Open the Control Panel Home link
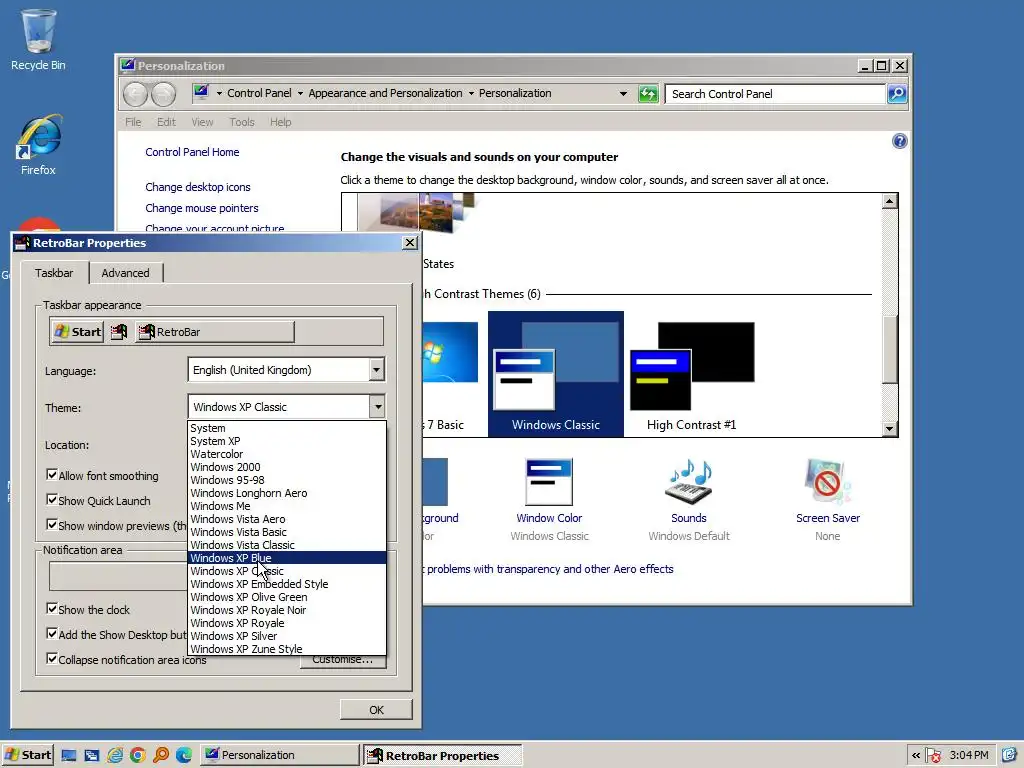This screenshot has width=1024, height=768. pos(192,152)
